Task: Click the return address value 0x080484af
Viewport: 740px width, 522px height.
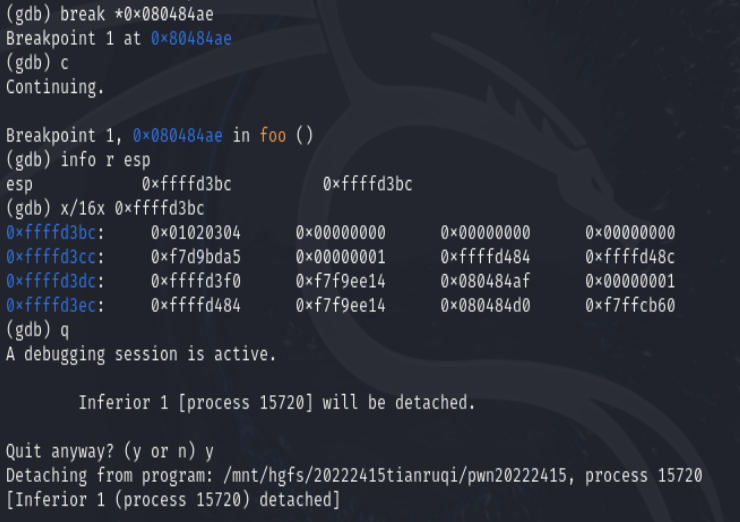Action: click(x=486, y=281)
